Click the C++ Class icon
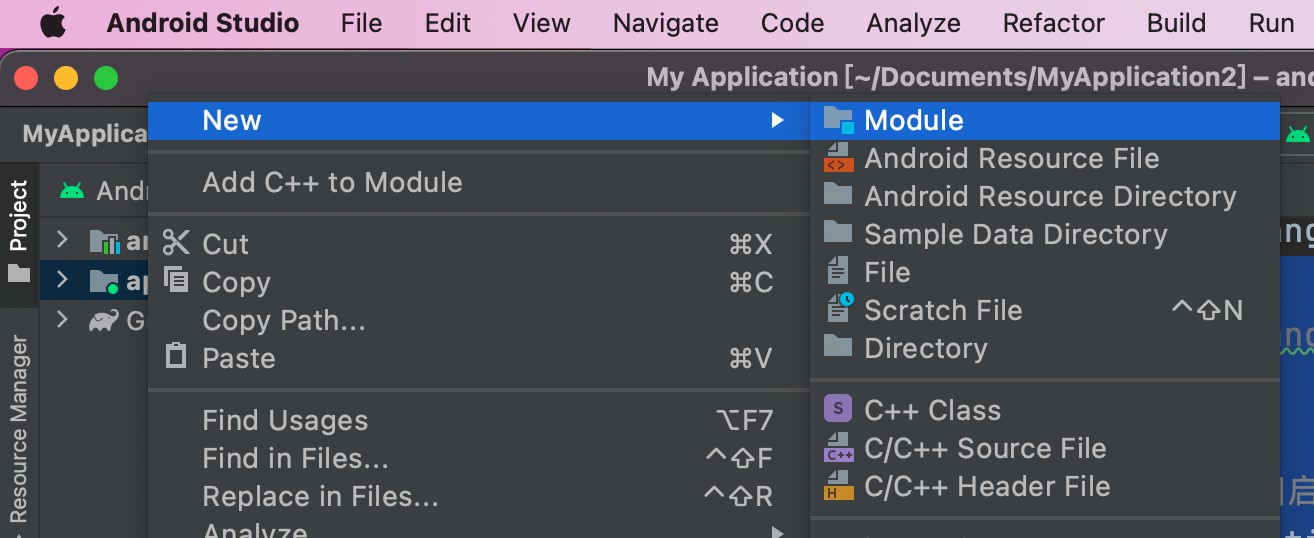The height and width of the screenshot is (538, 1314). coord(838,410)
